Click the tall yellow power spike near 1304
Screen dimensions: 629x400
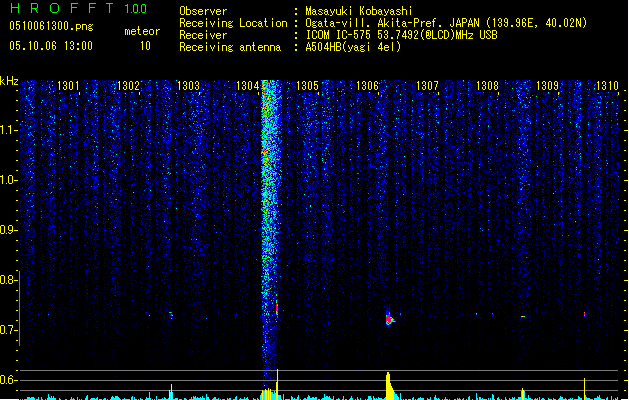click(277, 384)
